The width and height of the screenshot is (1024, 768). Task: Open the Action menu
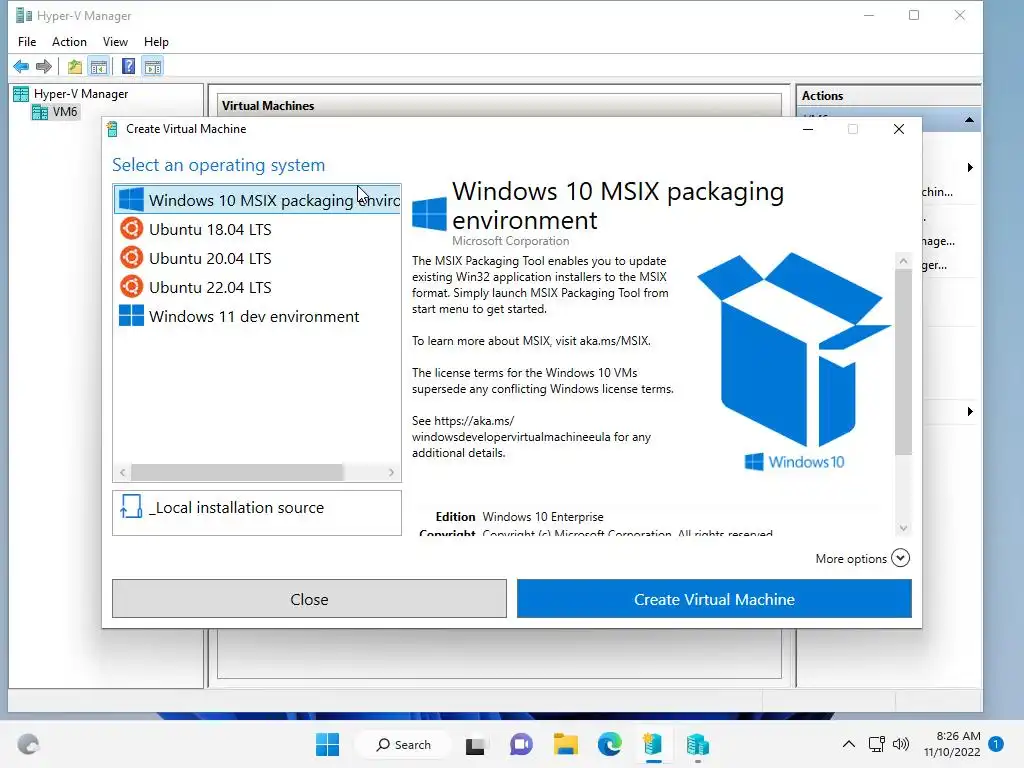click(69, 42)
